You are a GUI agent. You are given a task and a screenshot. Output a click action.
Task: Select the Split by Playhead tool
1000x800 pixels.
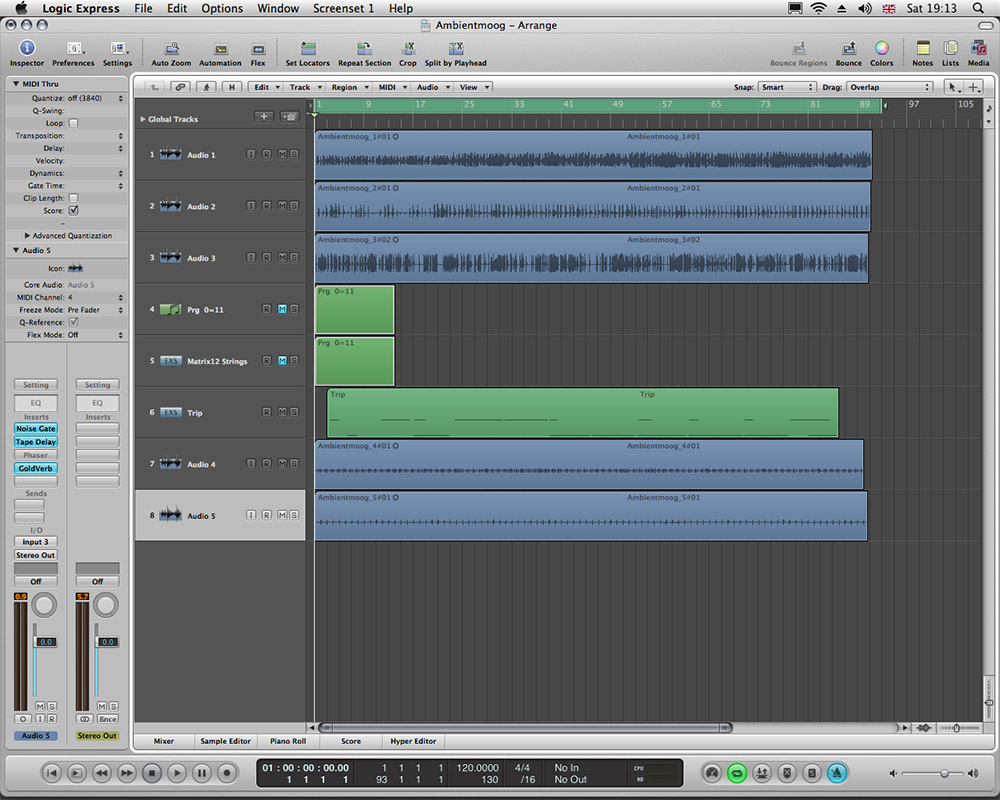[x=455, y=48]
